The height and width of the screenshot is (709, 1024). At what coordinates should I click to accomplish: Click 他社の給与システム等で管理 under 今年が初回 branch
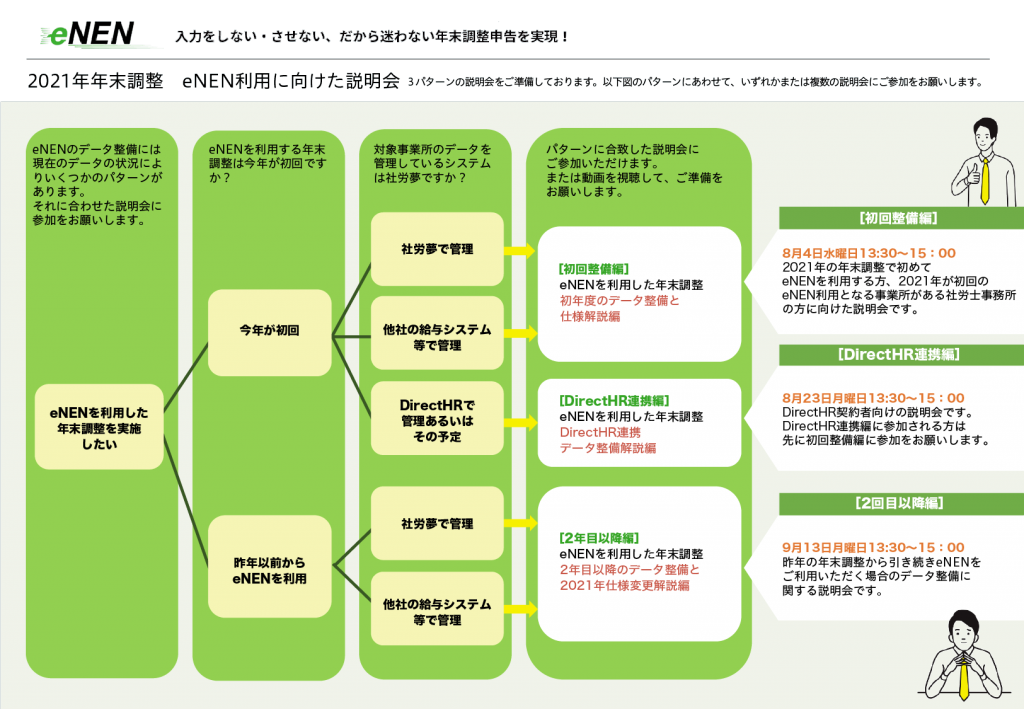pos(437,334)
